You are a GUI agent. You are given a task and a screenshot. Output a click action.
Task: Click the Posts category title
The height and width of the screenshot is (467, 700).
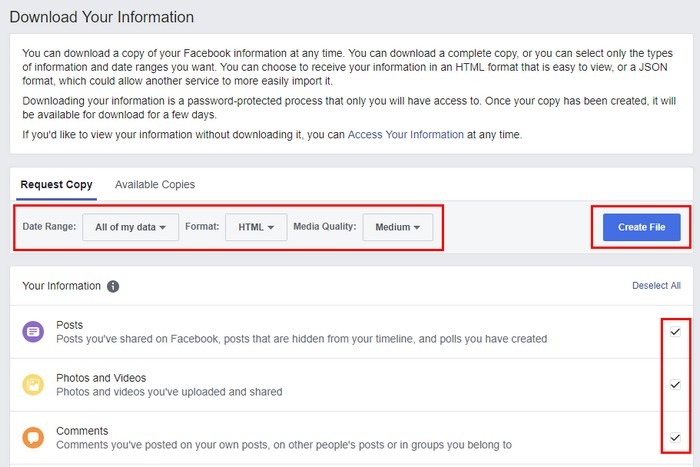pos(70,325)
